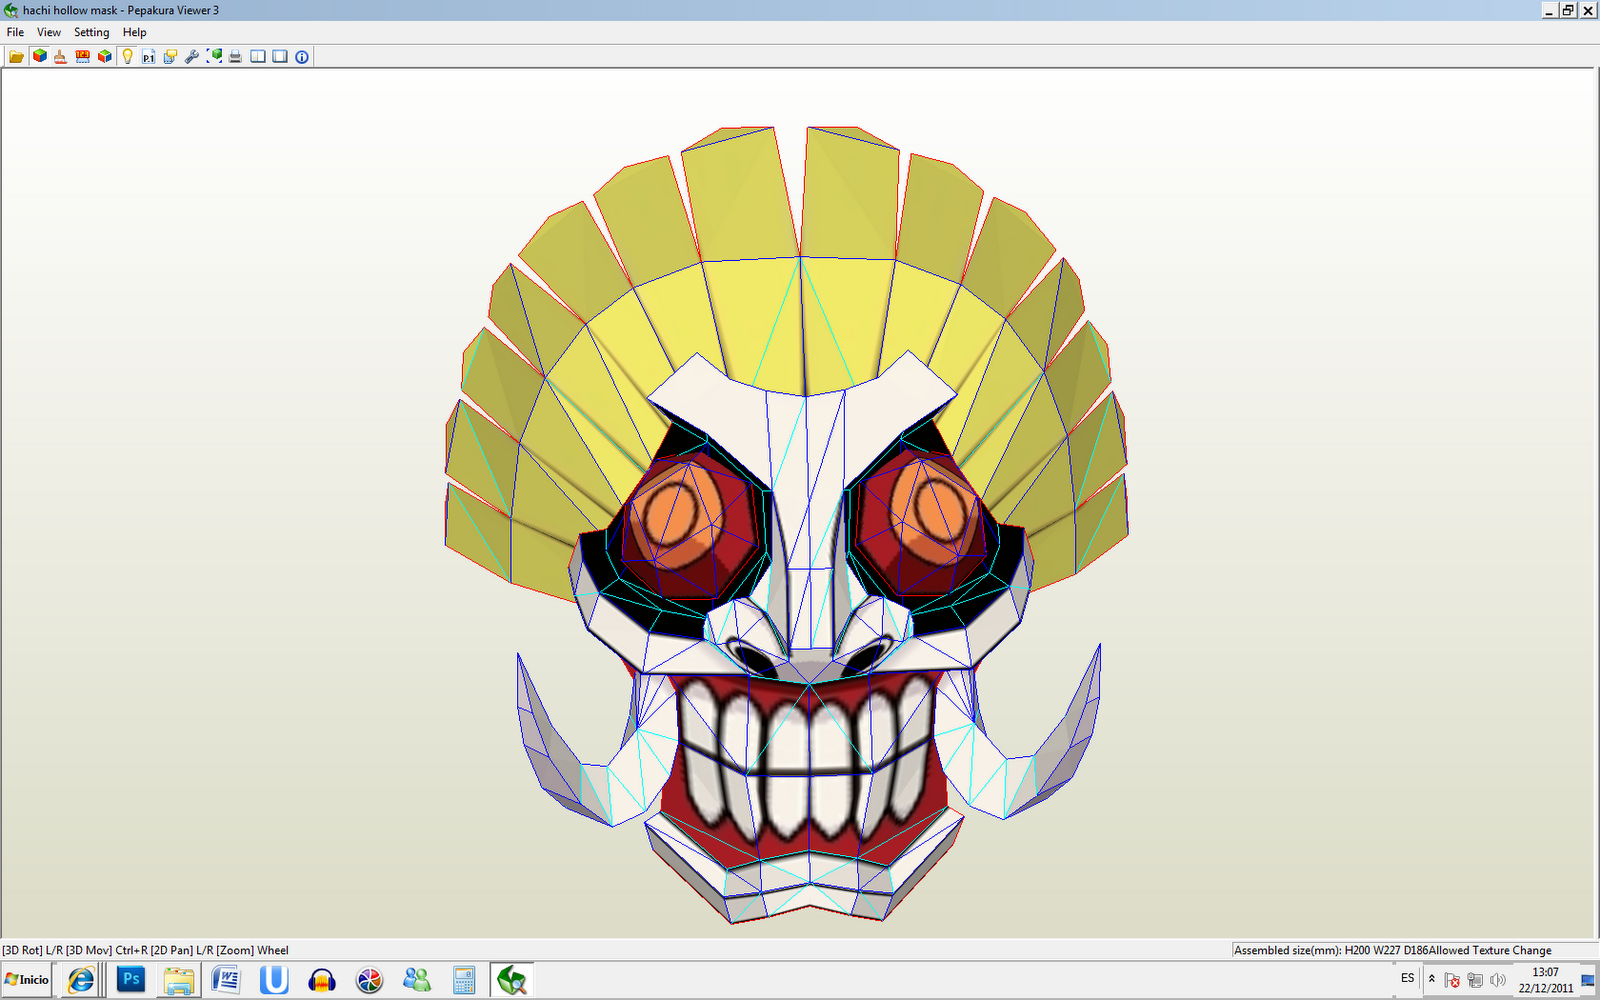Screen dimensions: 1600x1000
Task: Fit the model to the view
Action: 213,56
